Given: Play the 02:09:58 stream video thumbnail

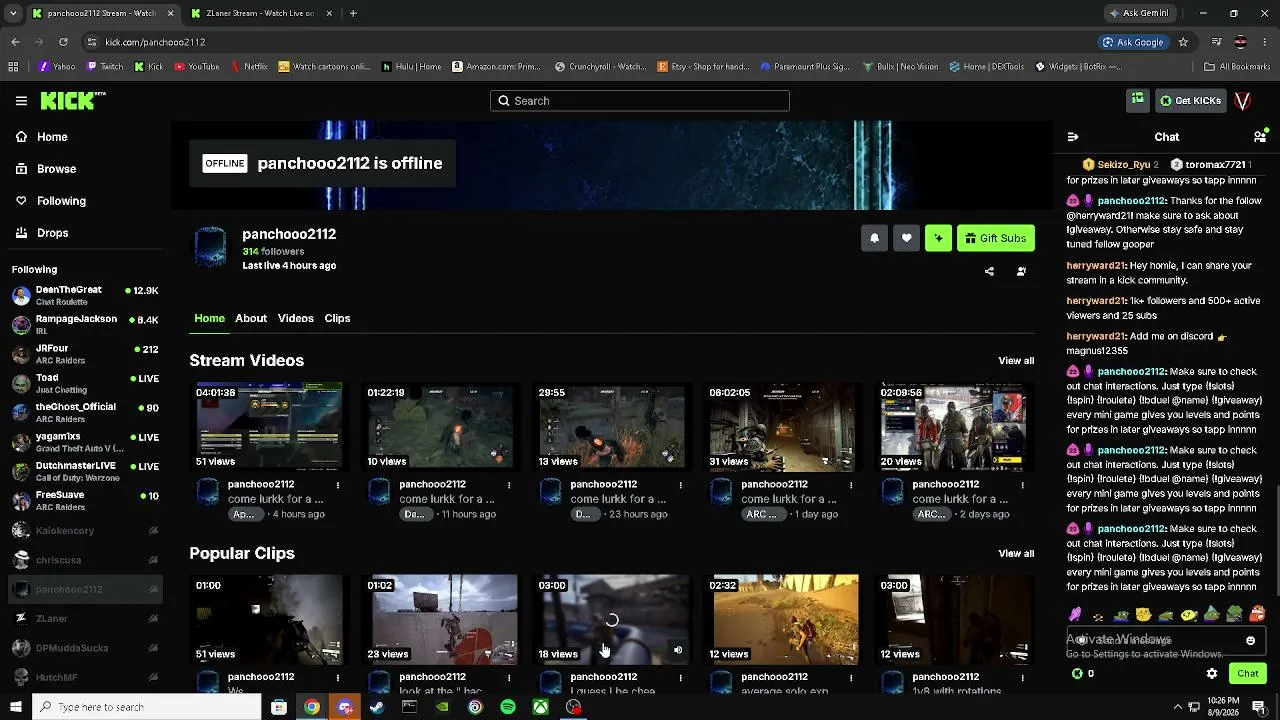Looking at the screenshot, I should coord(953,426).
